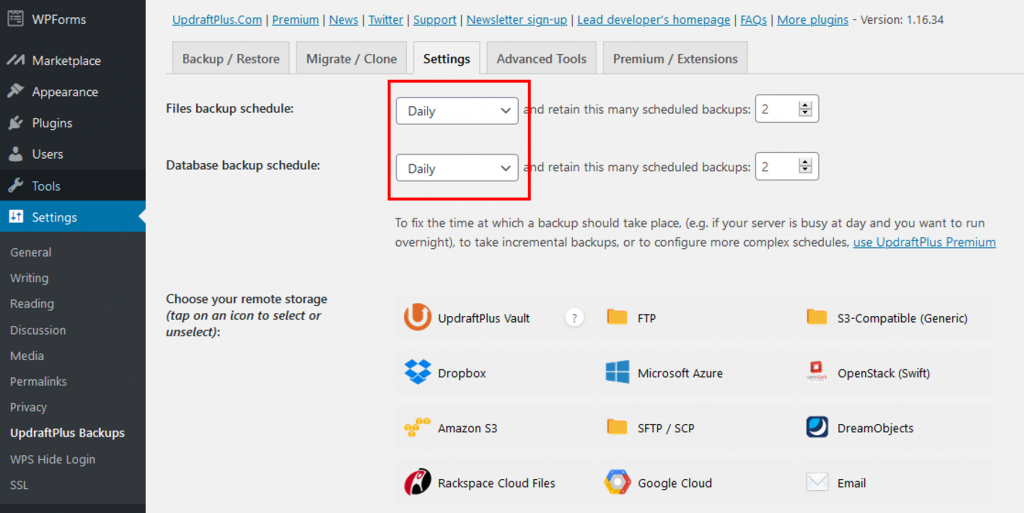Screen dimensions: 1024x513
Task: Choose the Email storage envelope icon
Action: coord(817,483)
